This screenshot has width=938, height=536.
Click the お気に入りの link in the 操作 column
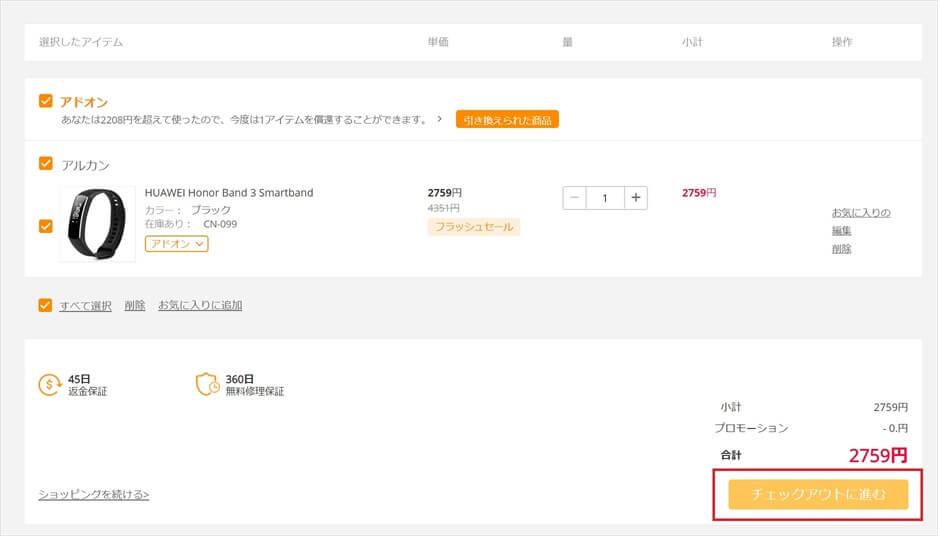coord(861,212)
